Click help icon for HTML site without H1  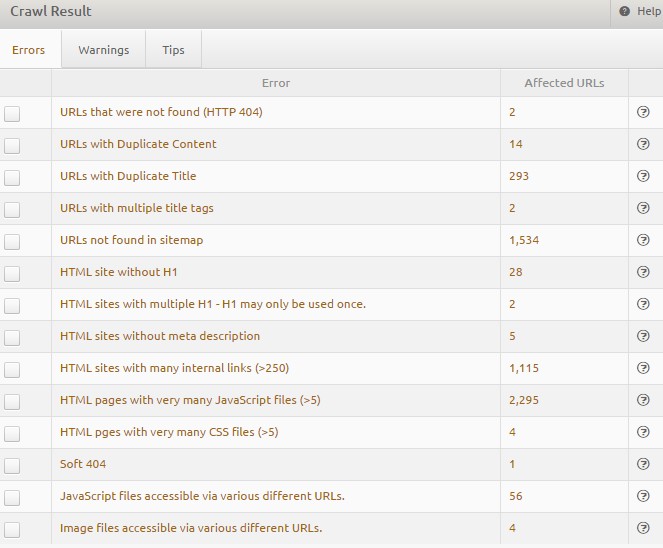click(x=643, y=272)
